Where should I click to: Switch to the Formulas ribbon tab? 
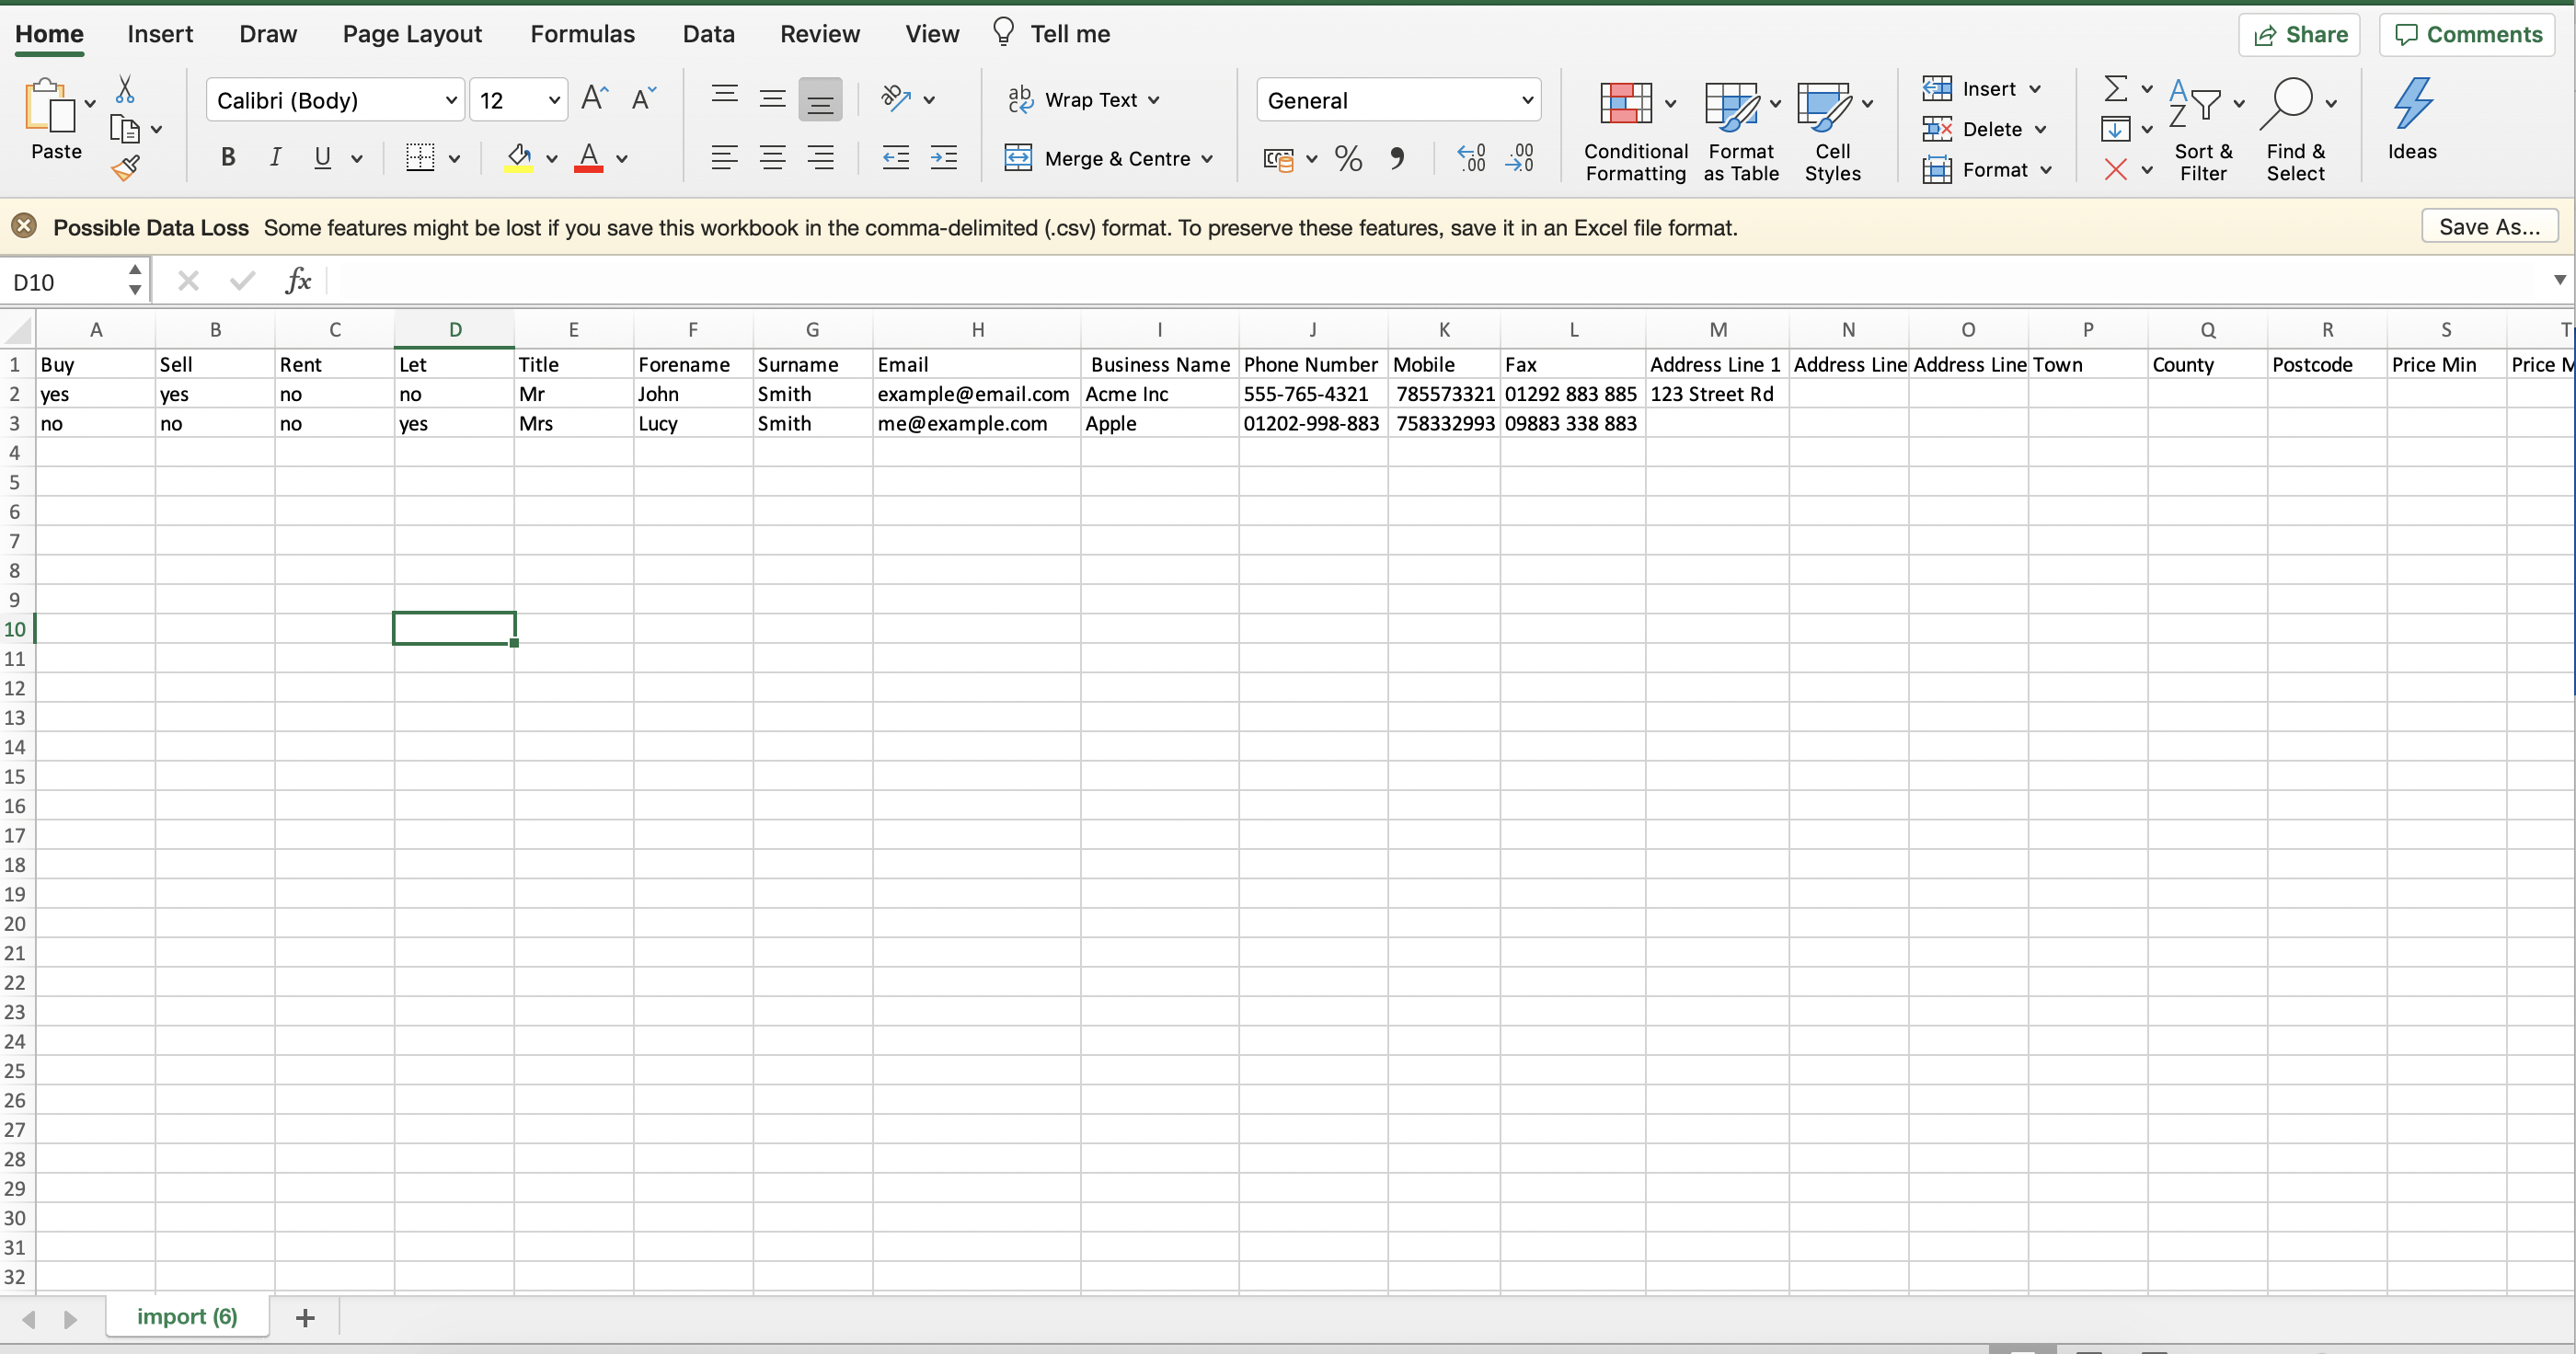[582, 34]
